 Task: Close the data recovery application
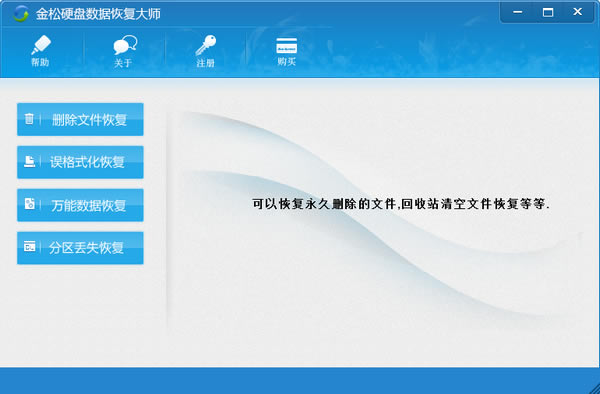[x=578, y=12]
